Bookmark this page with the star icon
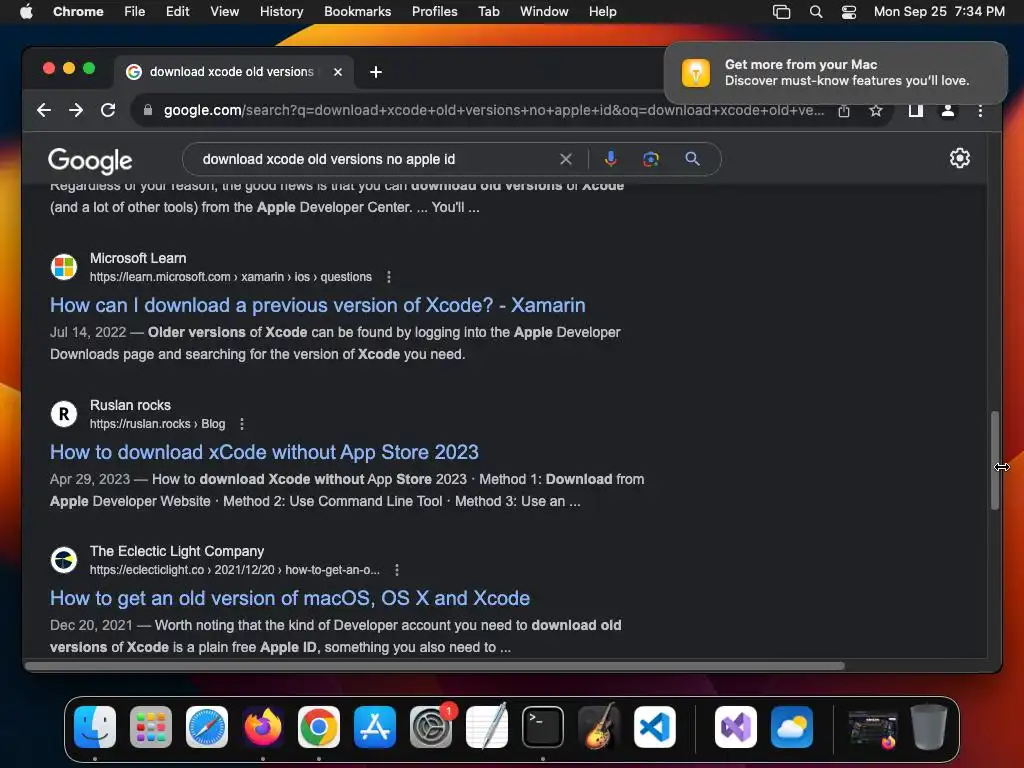The height and width of the screenshot is (768, 1024). pyautogui.click(x=876, y=111)
